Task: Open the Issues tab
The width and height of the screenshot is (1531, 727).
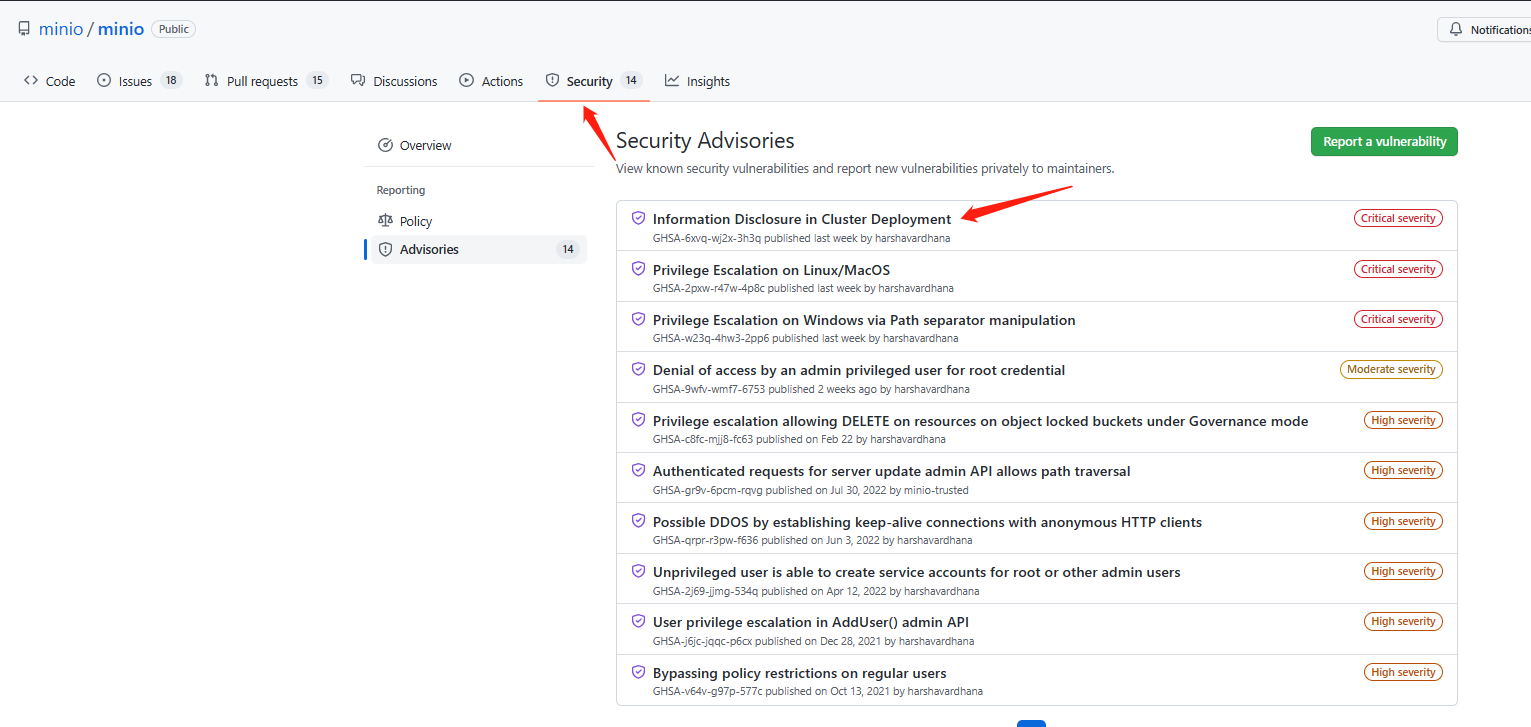Action: [x=139, y=81]
